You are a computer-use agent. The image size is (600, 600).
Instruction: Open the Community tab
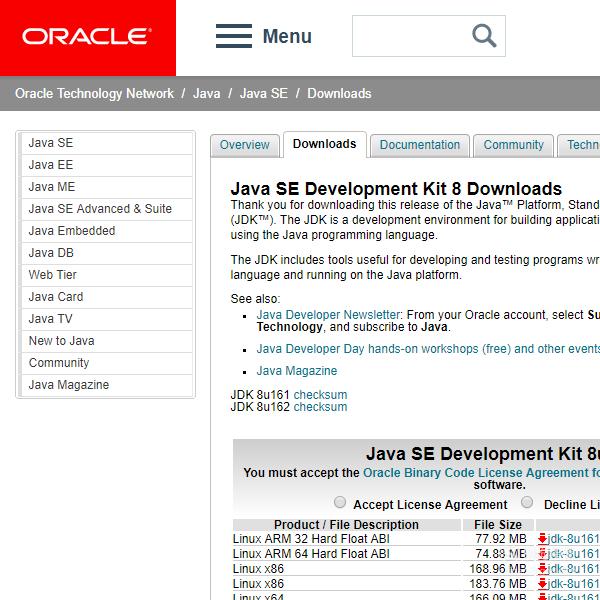point(514,145)
